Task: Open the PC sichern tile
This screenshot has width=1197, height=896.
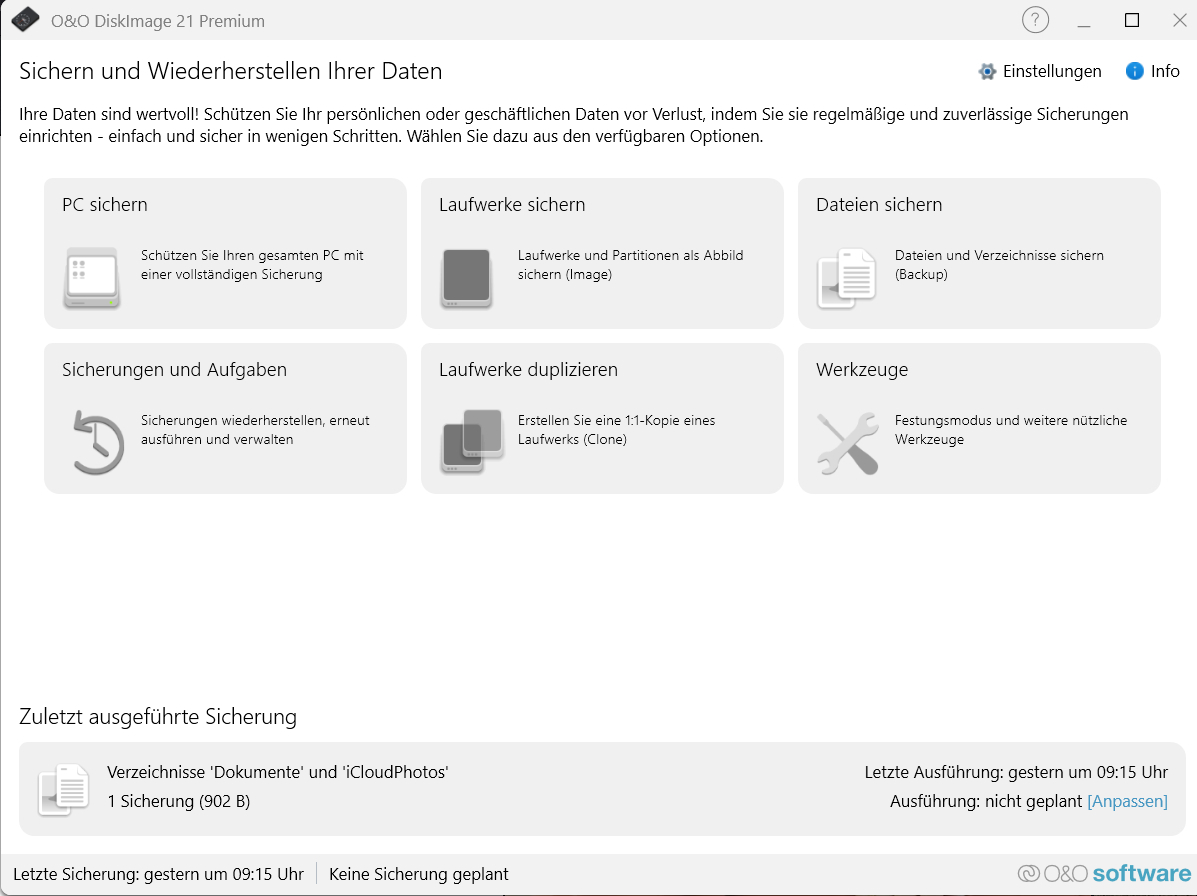Action: point(224,253)
